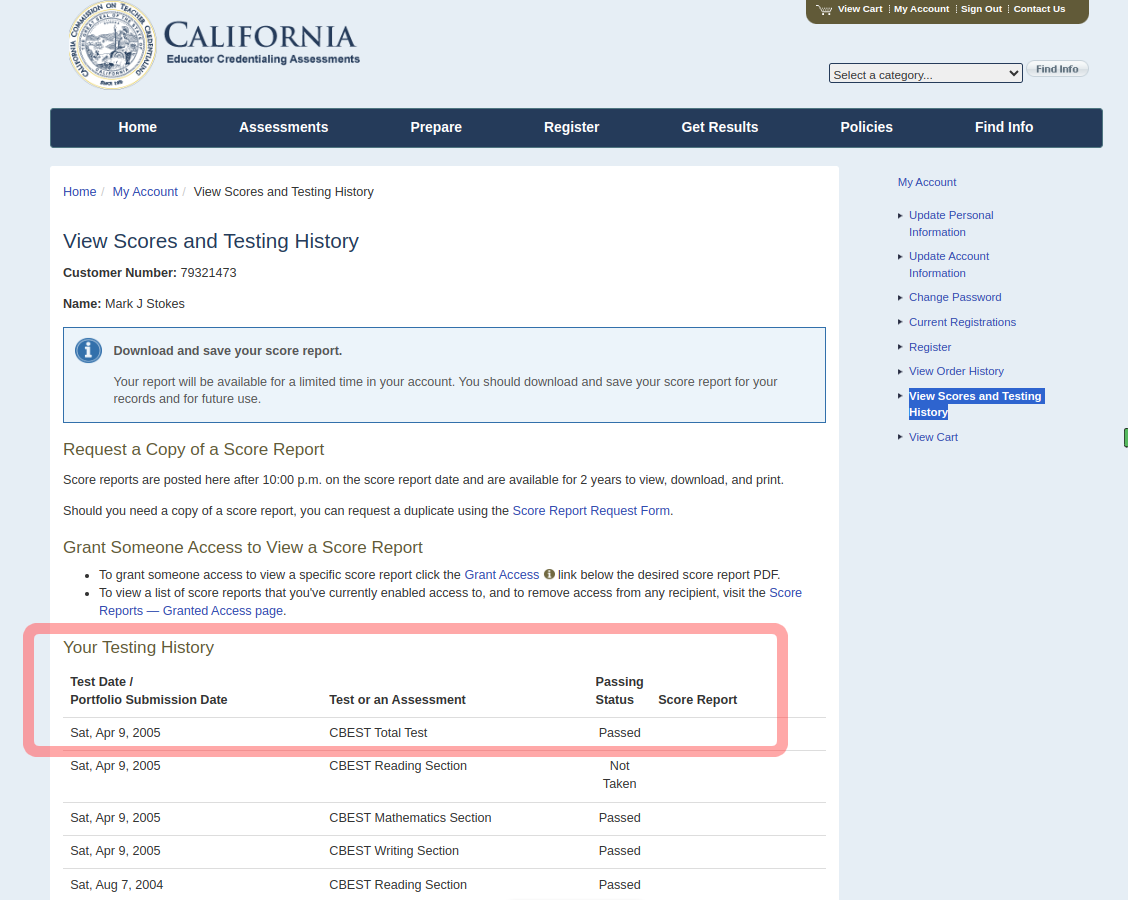
Task: Go to the Prepare menu item
Action: [436, 127]
